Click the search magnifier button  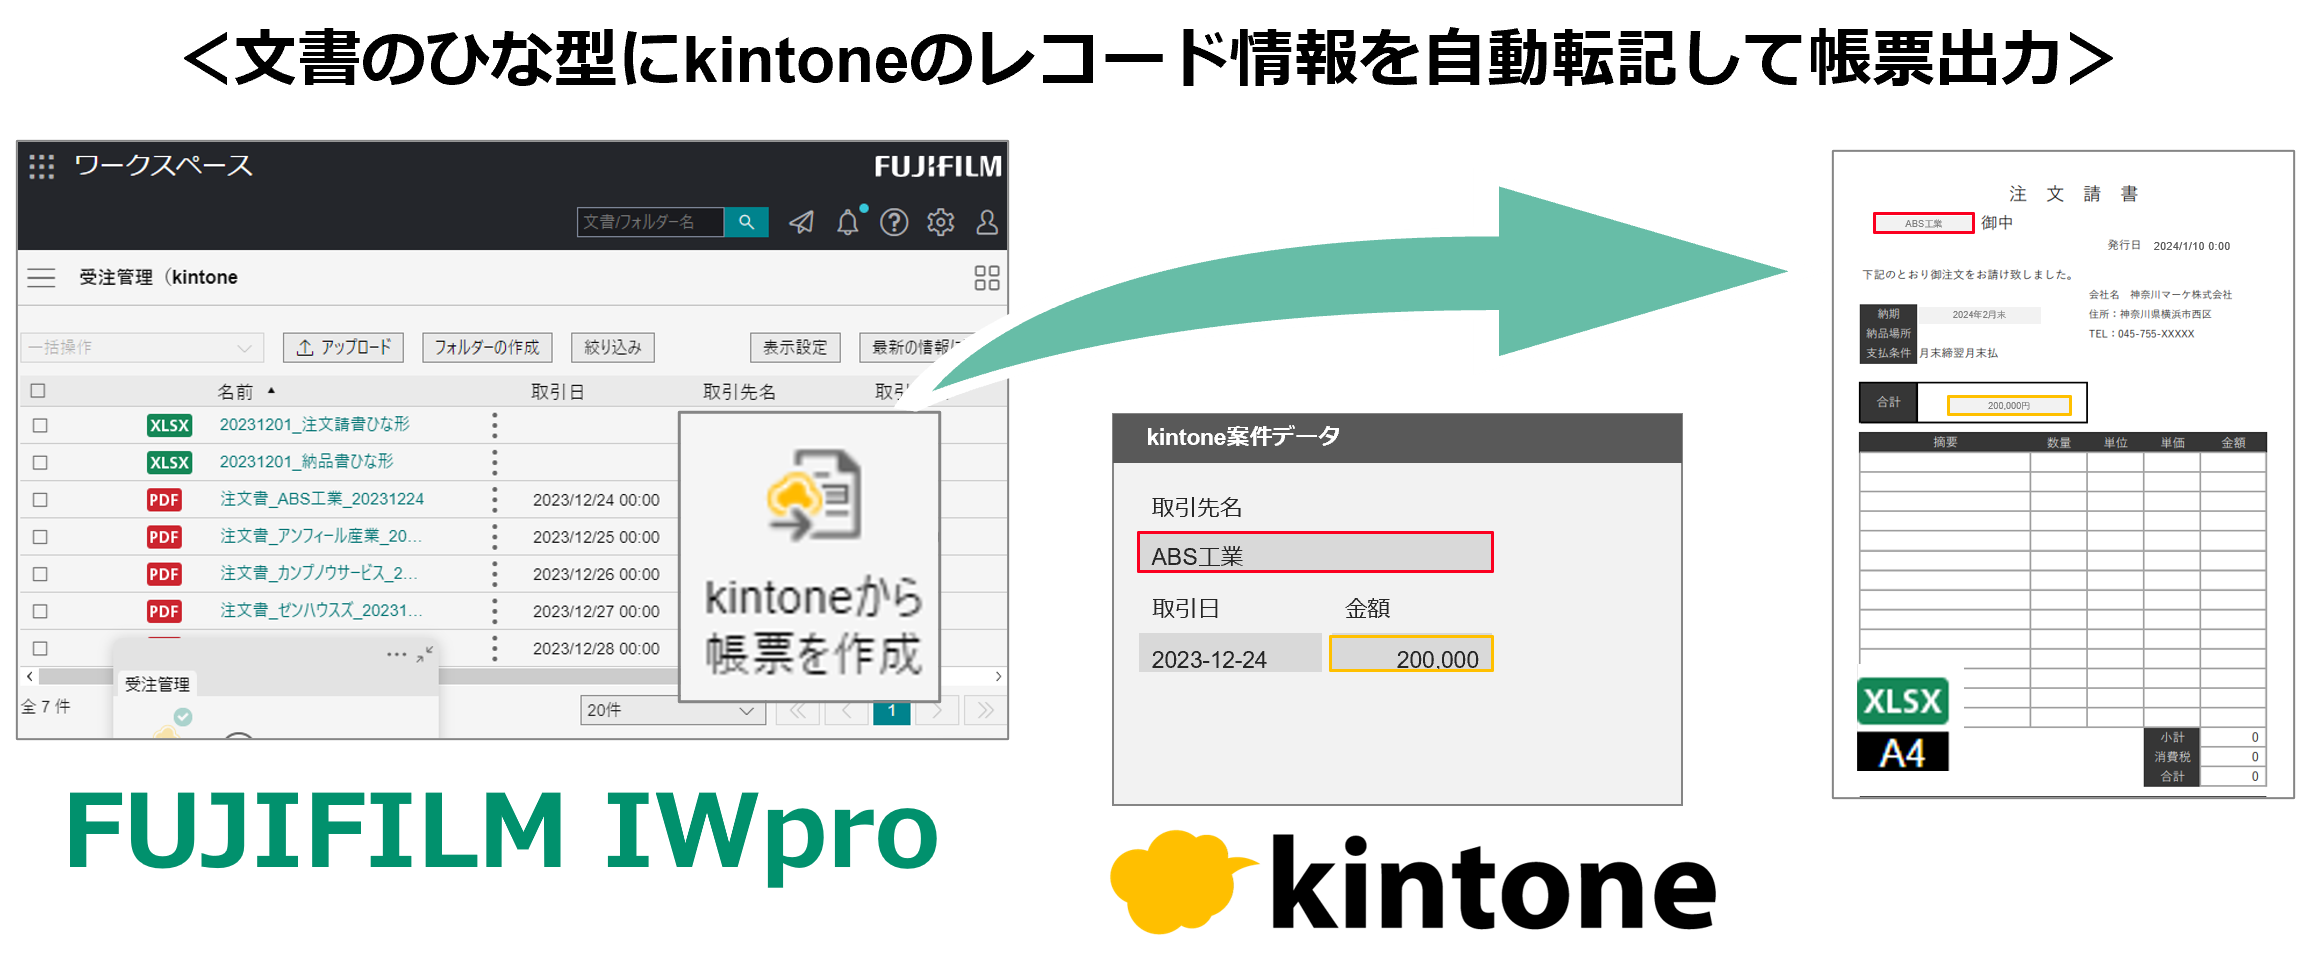coord(746,222)
